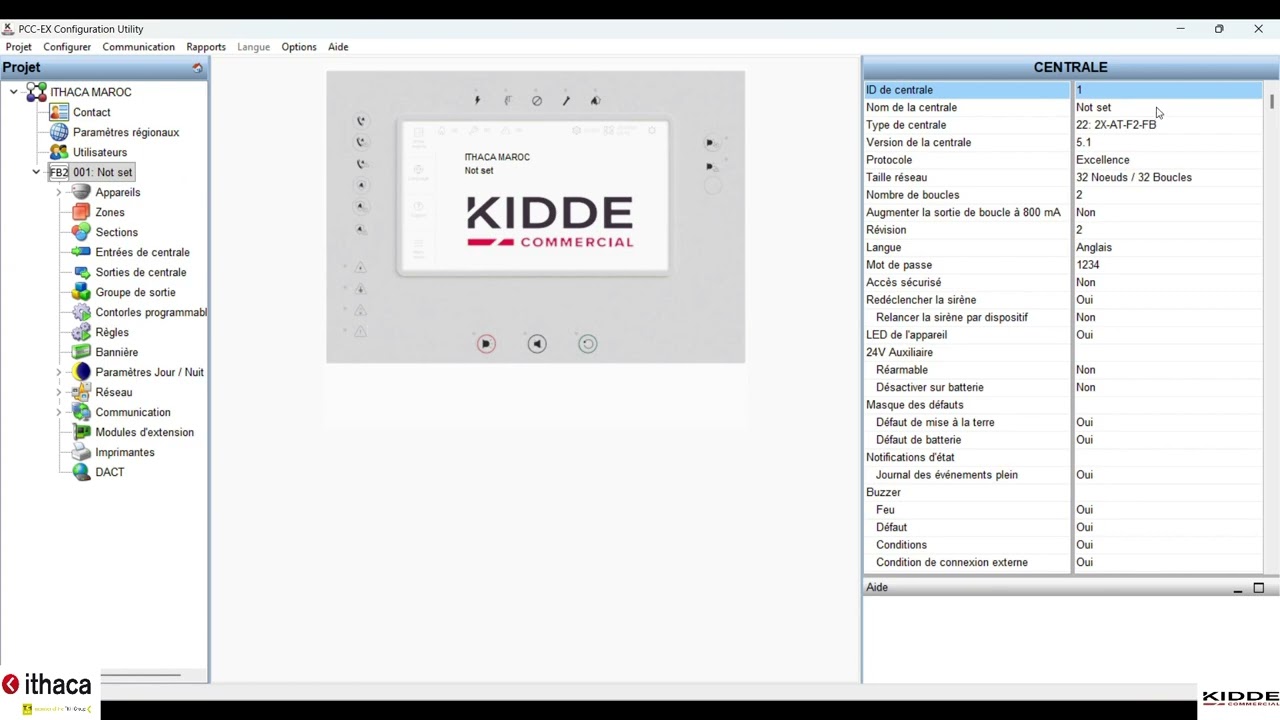The height and width of the screenshot is (720, 1280).
Task: Click the Appareils detector icon
Action: [x=81, y=192]
